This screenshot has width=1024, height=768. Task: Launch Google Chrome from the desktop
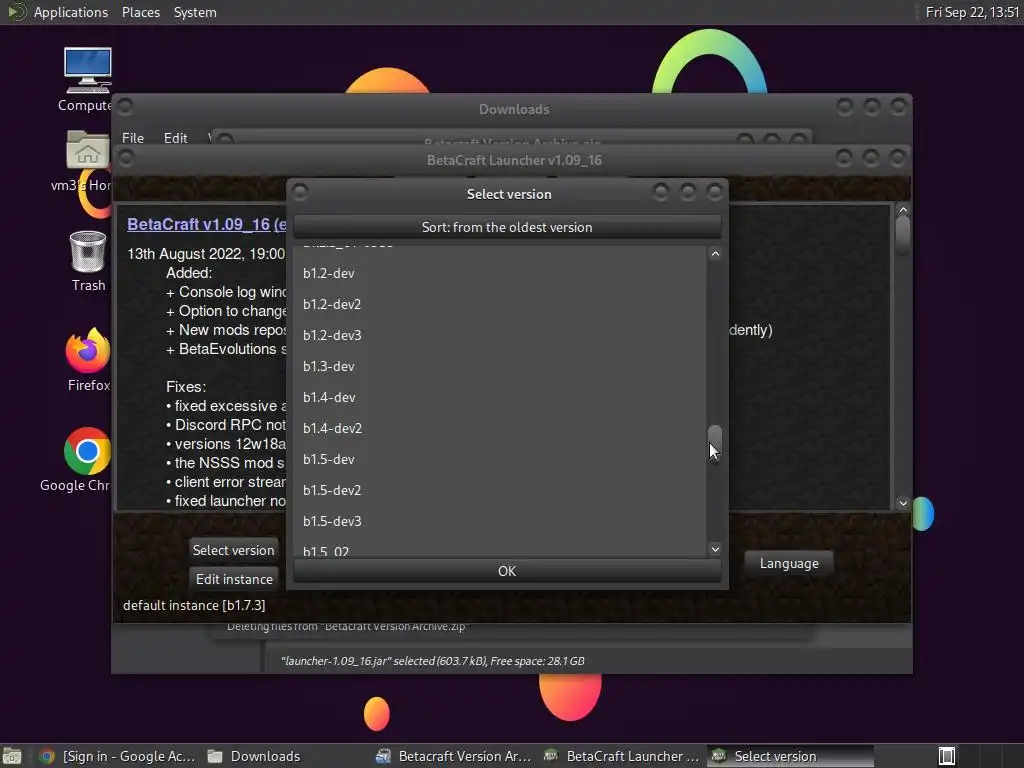(x=88, y=451)
